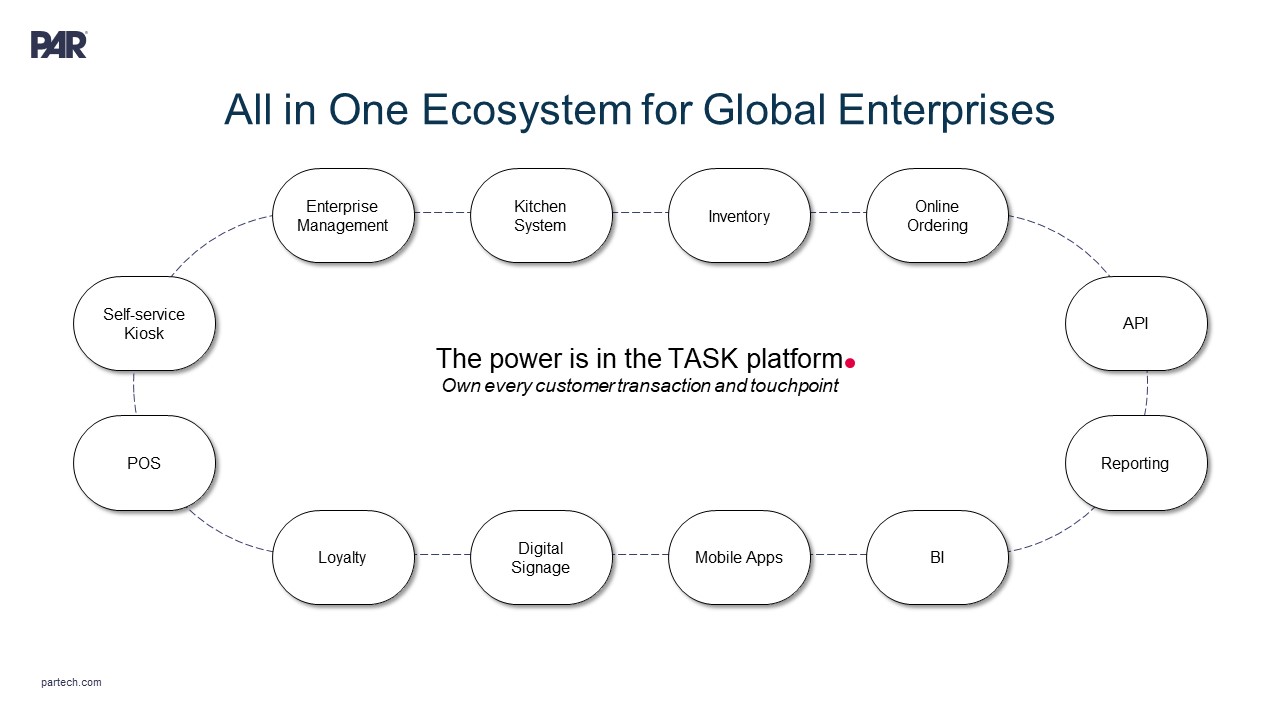Click 'The power is in the TASK platform' text

pyautogui.click(x=640, y=359)
